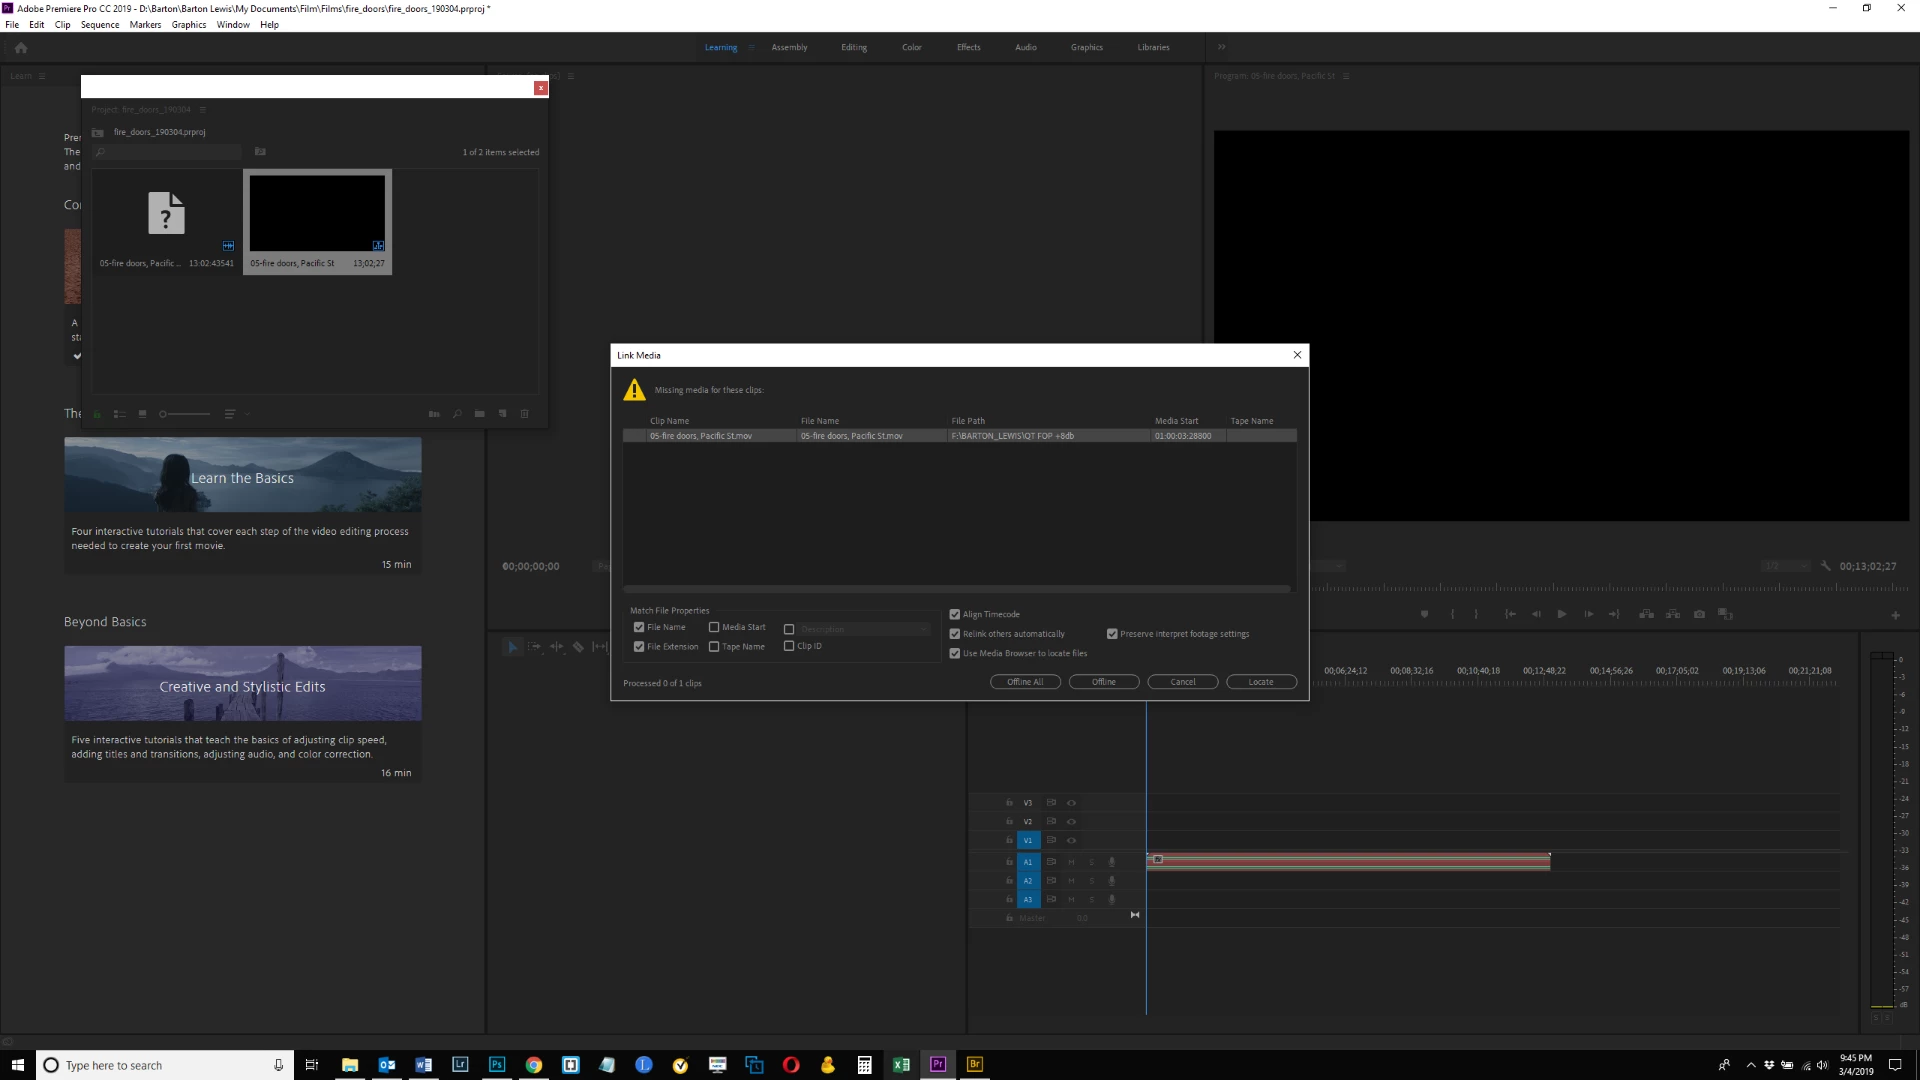Uncheck the File Name checkbox
This screenshot has height=1080, width=1920.
click(x=639, y=627)
